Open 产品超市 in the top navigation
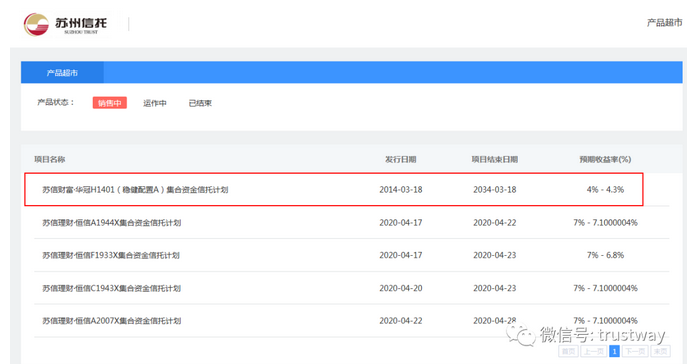690x364 pixels. (664, 22)
